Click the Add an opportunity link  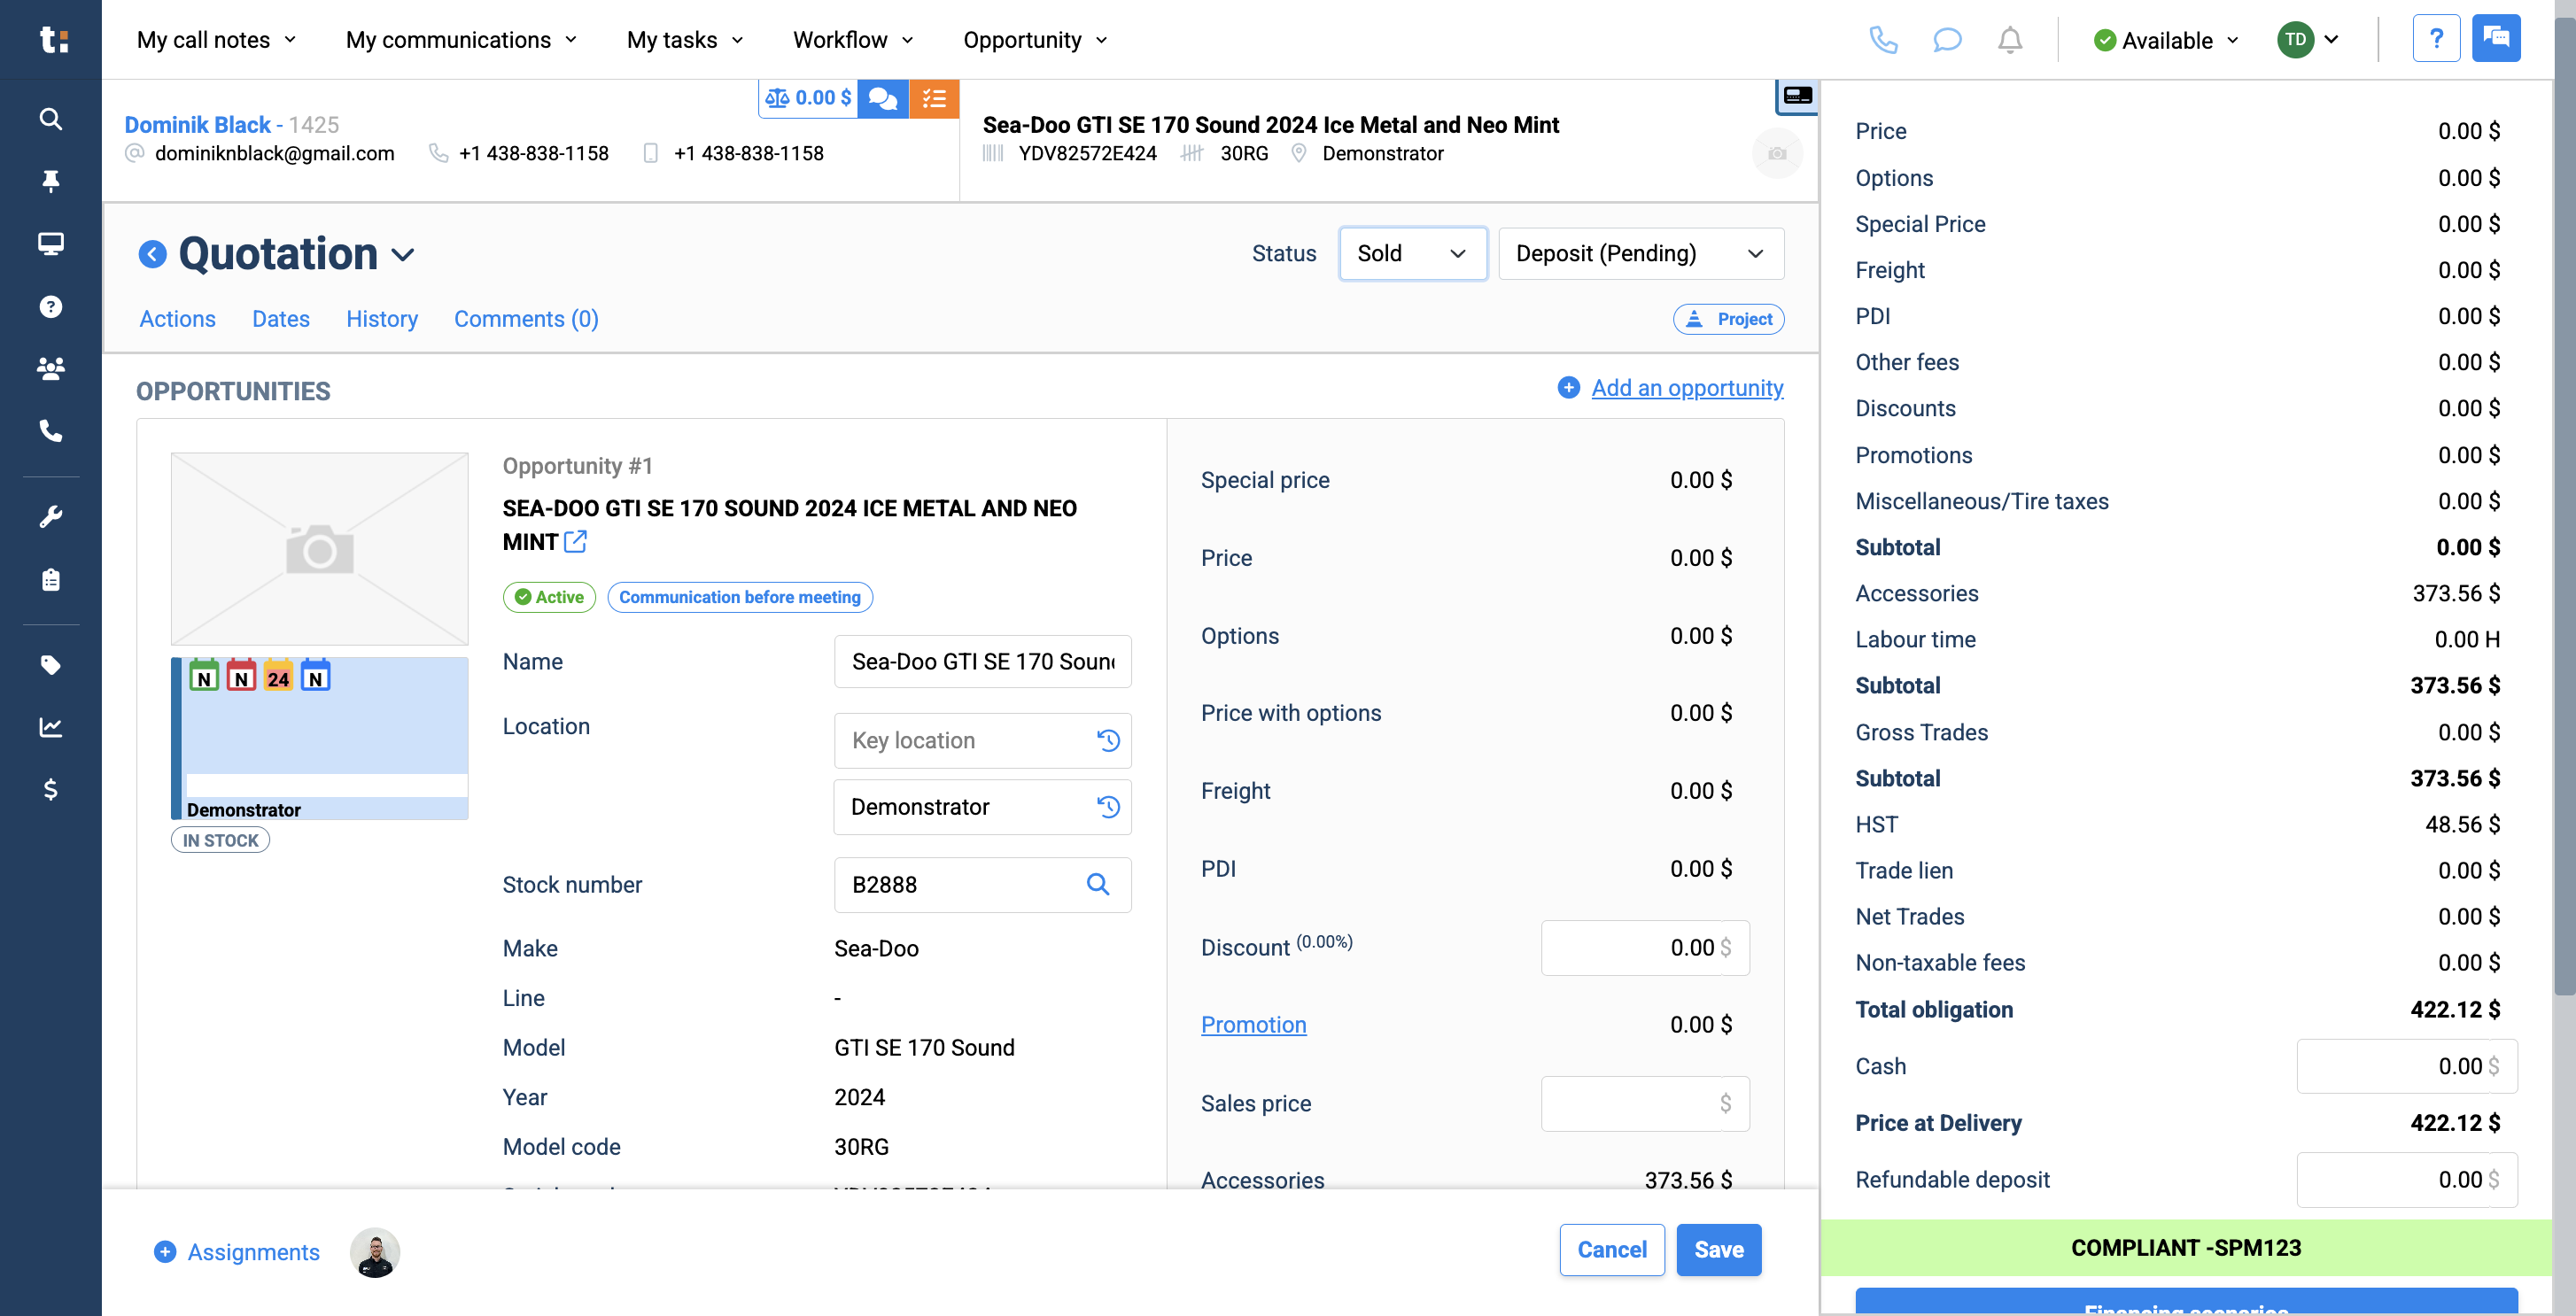point(1686,388)
